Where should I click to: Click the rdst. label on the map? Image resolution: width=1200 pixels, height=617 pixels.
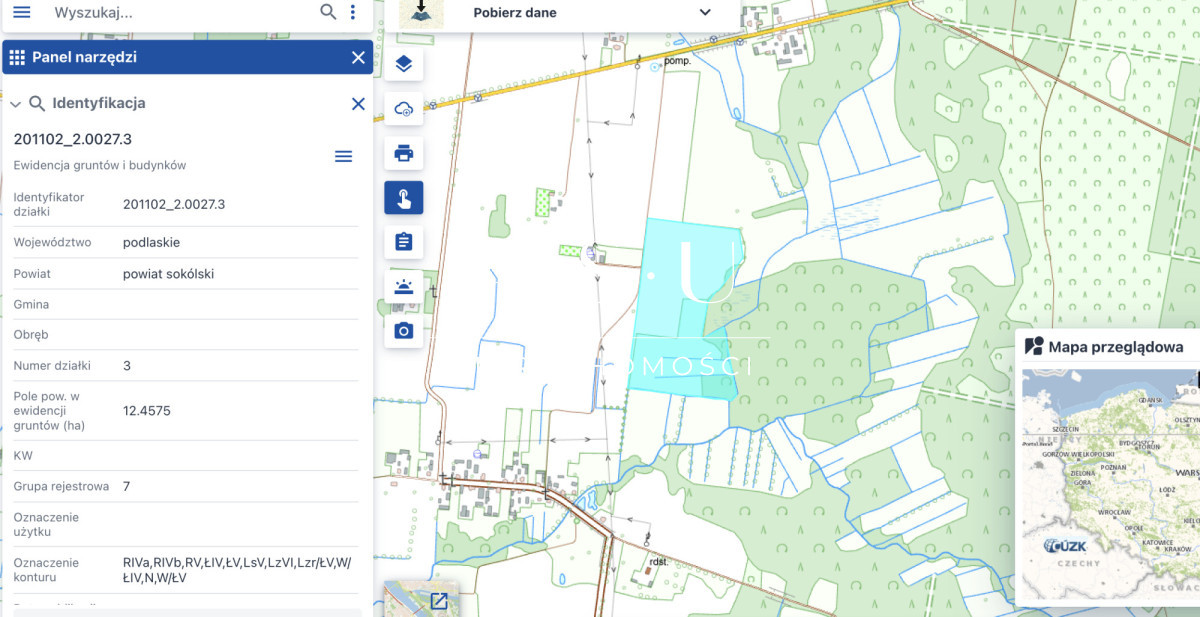pyautogui.click(x=658, y=560)
